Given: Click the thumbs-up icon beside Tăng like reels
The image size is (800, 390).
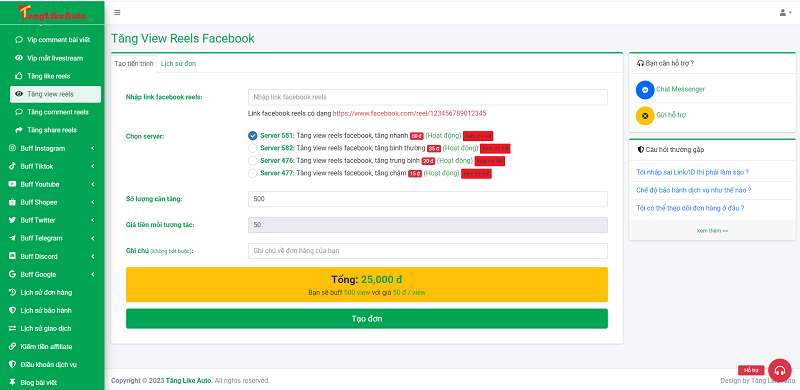Looking at the screenshot, I should click(19, 76).
